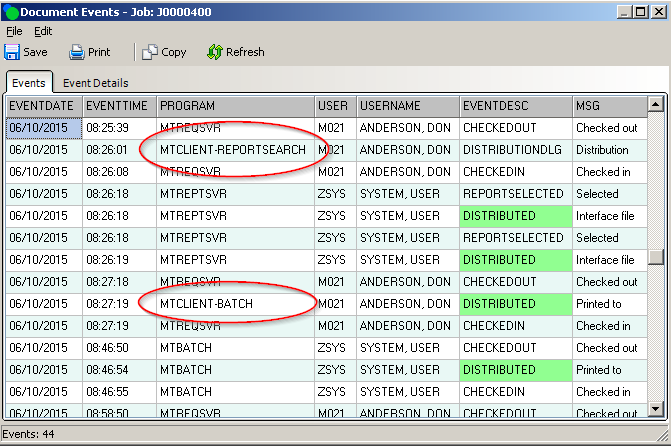The width and height of the screenshot is (671, 446).
Task: Select the MTCLIENT-REPORTSEARCH program cell
Action: coord(233,150)
